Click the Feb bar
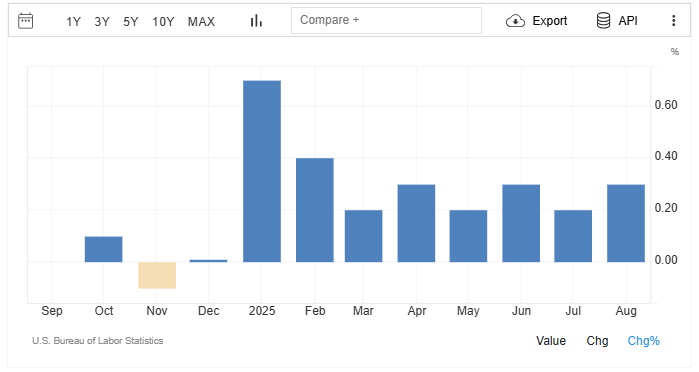699x372 pixels. click(315, 210)
